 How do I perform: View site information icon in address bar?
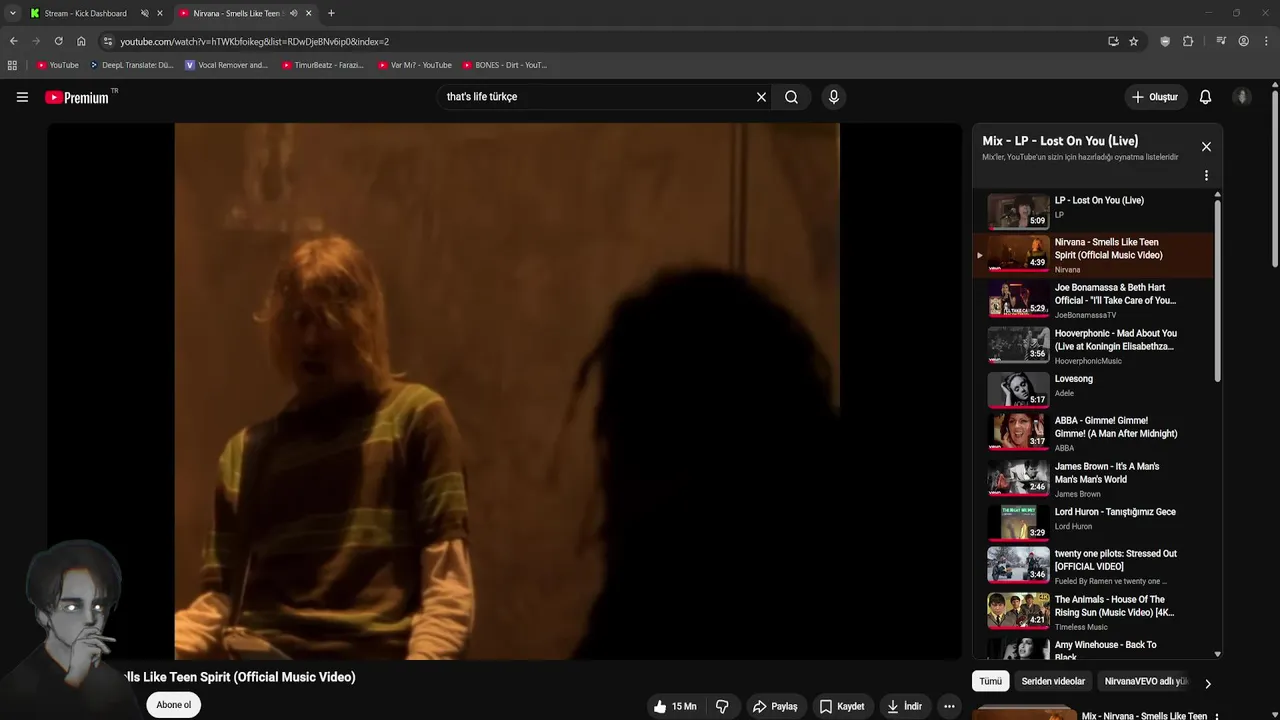pos(108,41)
